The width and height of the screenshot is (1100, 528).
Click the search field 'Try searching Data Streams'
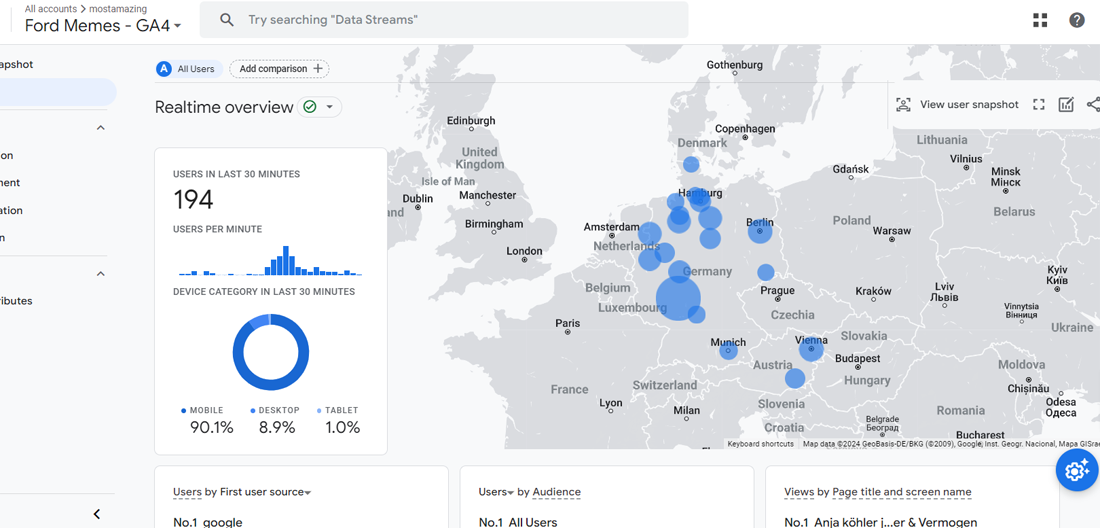444,20
